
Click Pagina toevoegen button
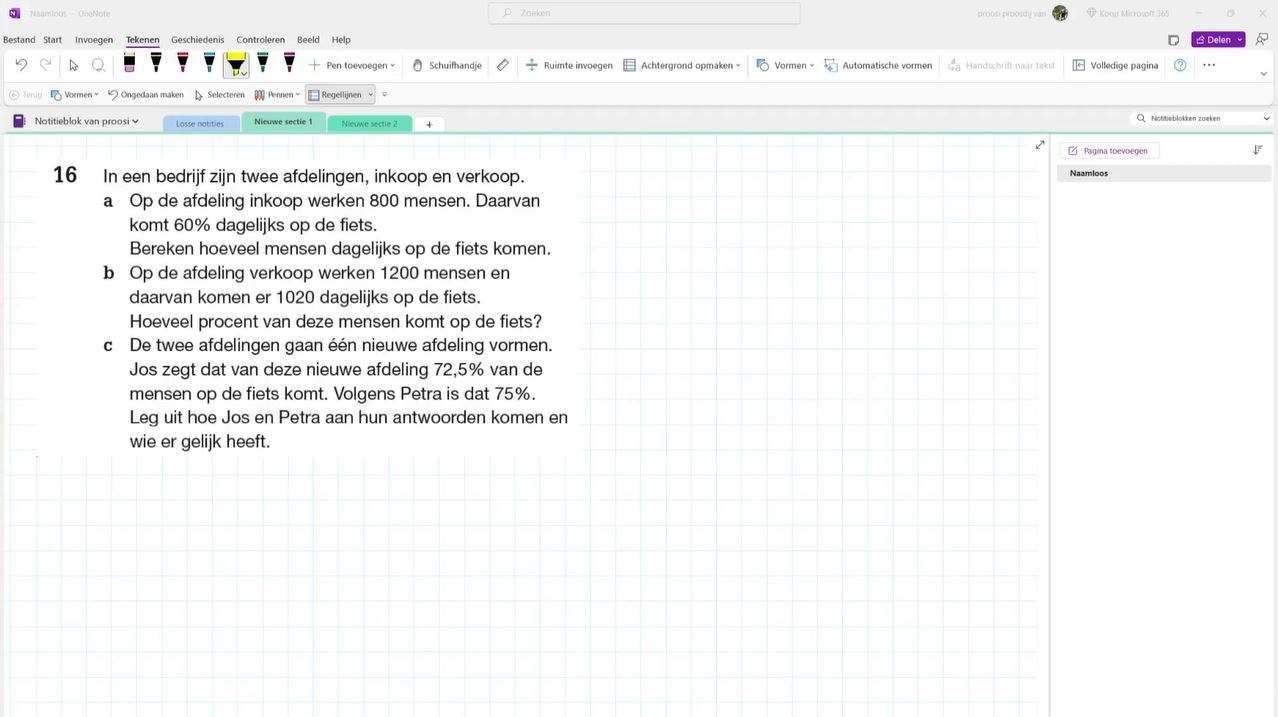1108,151
